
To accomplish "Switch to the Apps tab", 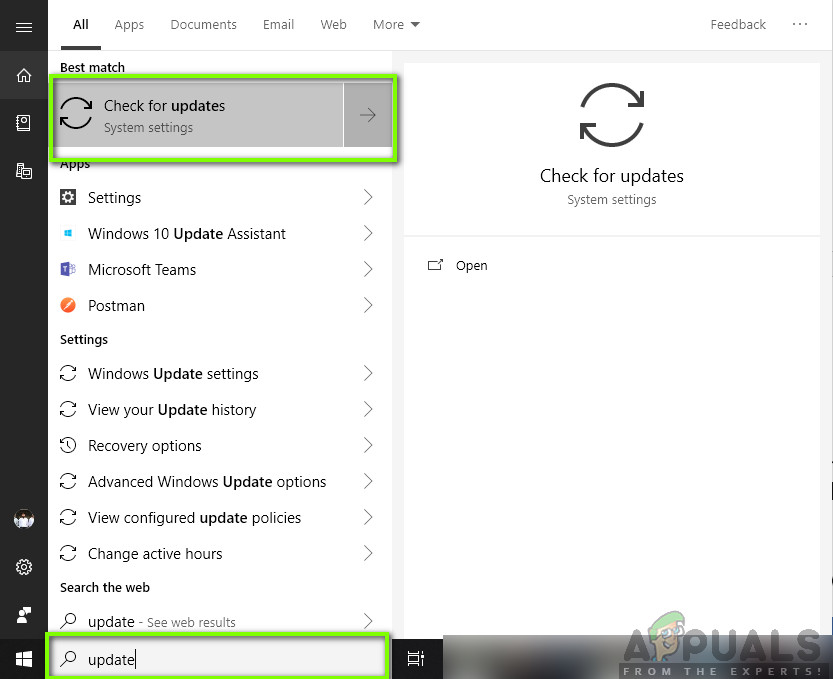I will coord(129,24).
